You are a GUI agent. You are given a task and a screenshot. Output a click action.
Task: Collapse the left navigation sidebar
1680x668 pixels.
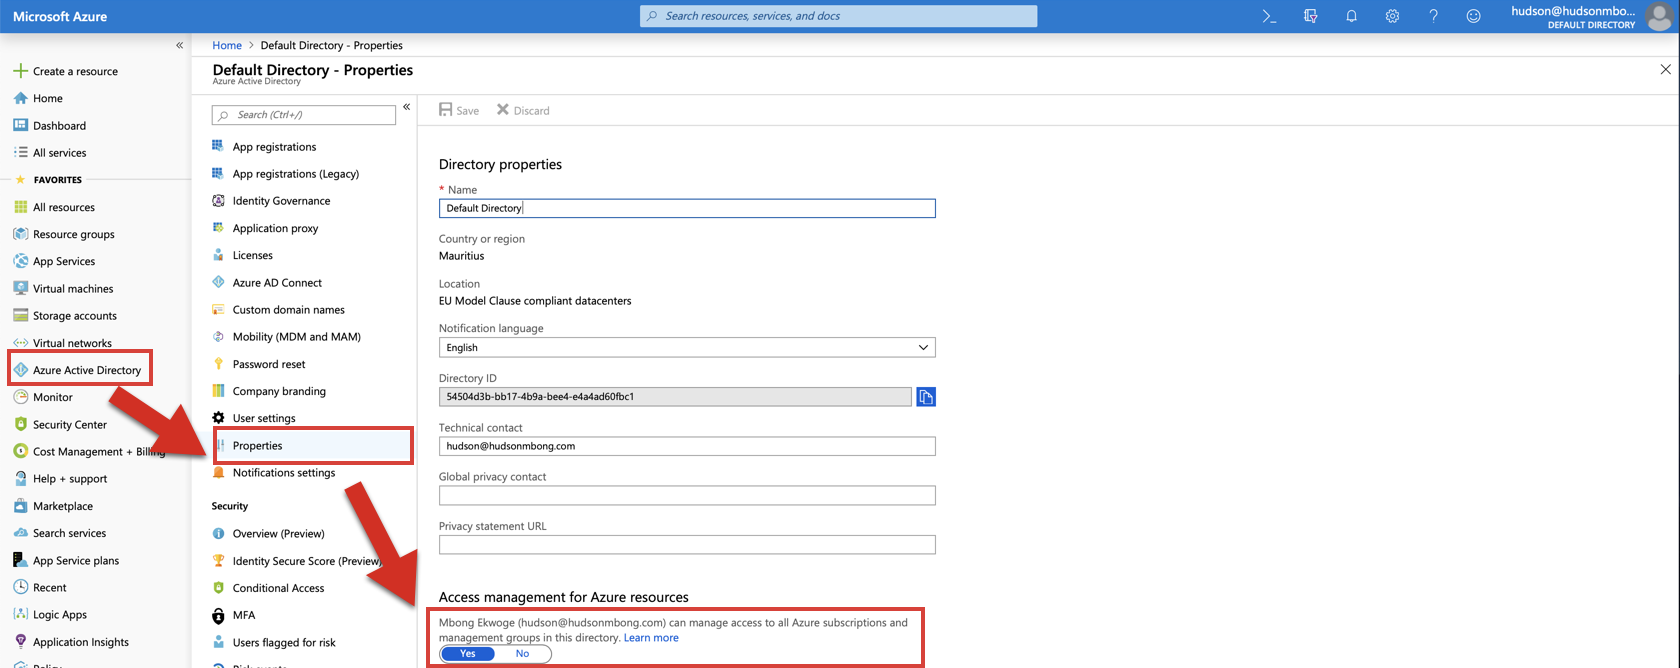point(179,45)
